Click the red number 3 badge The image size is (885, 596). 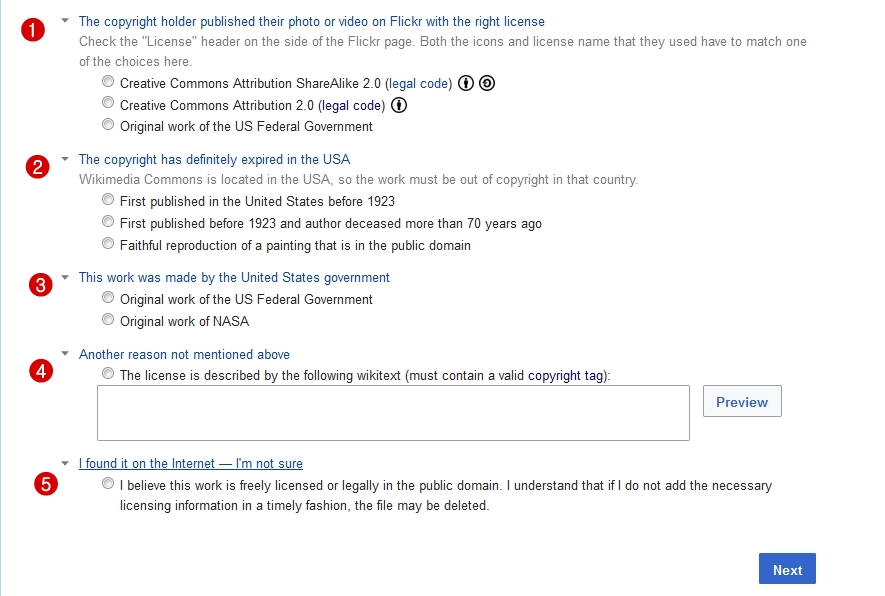pyautogui.click(x=41, y=286)
